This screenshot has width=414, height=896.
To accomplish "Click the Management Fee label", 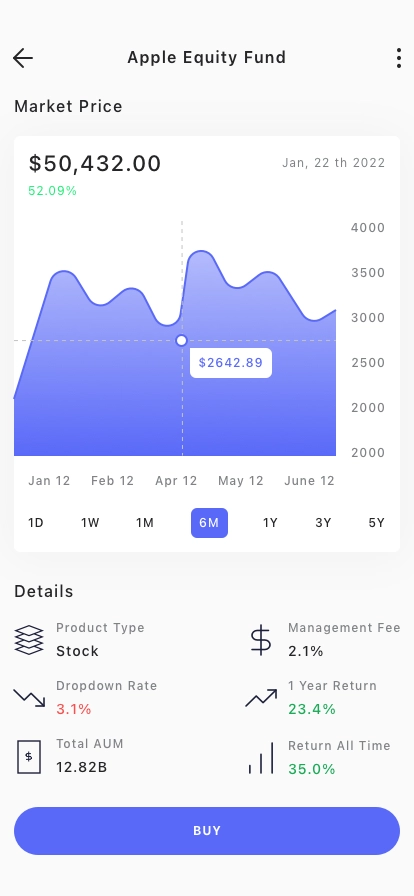I will click(344, 628).
